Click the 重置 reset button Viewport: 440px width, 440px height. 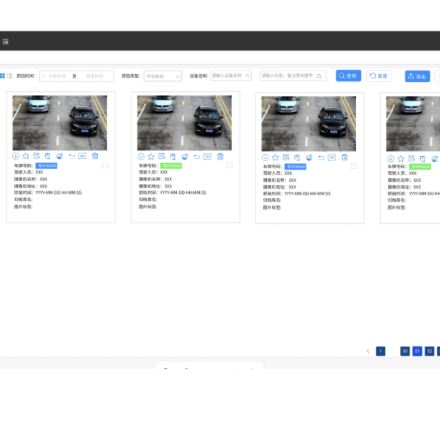click(379, 76)
